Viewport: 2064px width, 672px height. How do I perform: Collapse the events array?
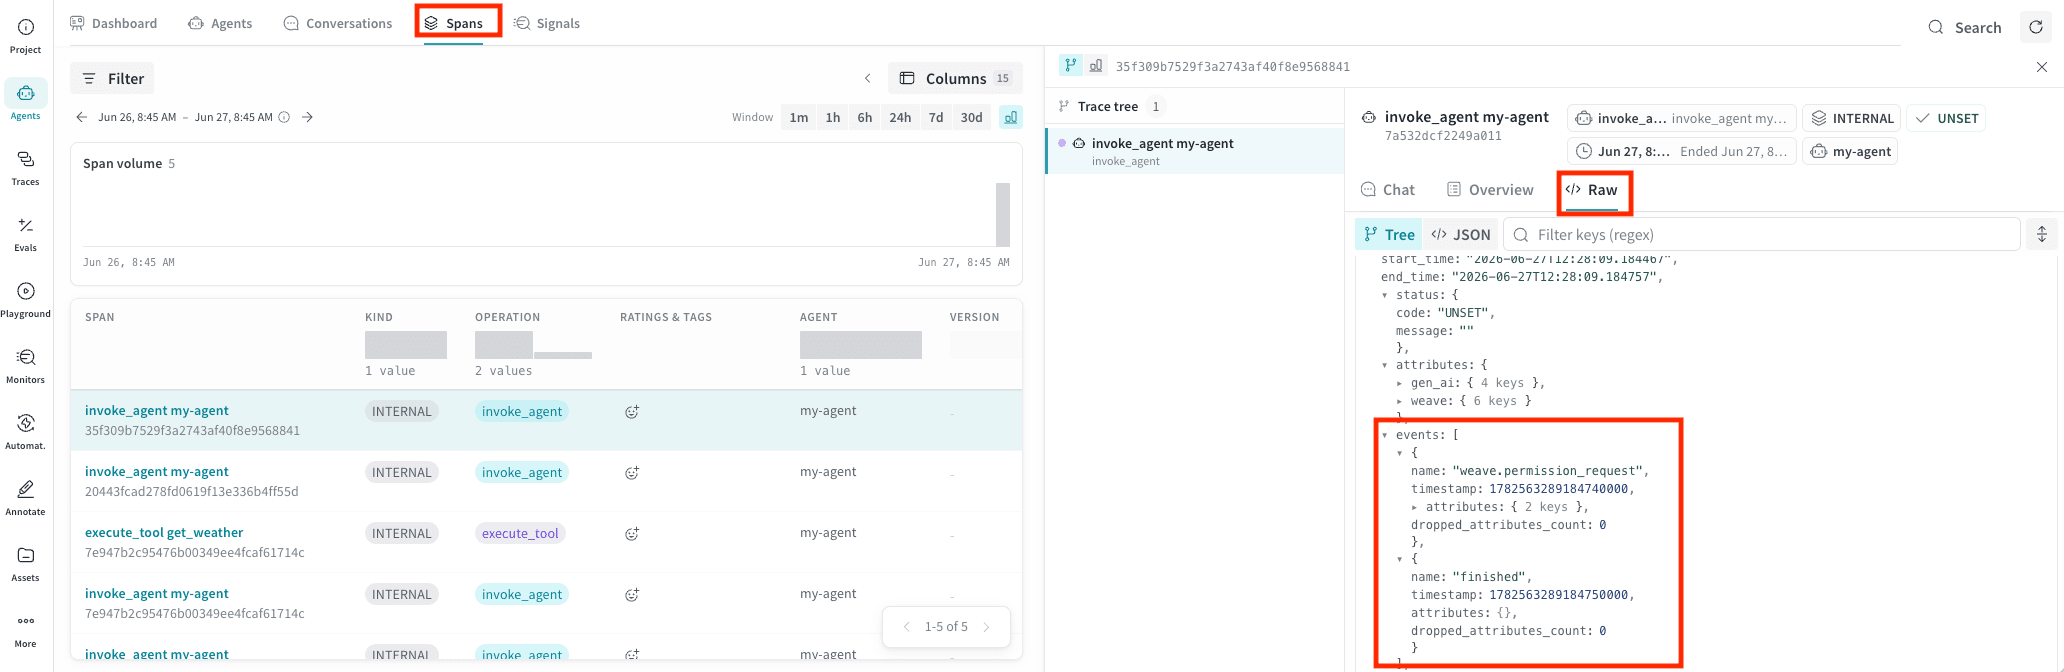[1385, 435]
